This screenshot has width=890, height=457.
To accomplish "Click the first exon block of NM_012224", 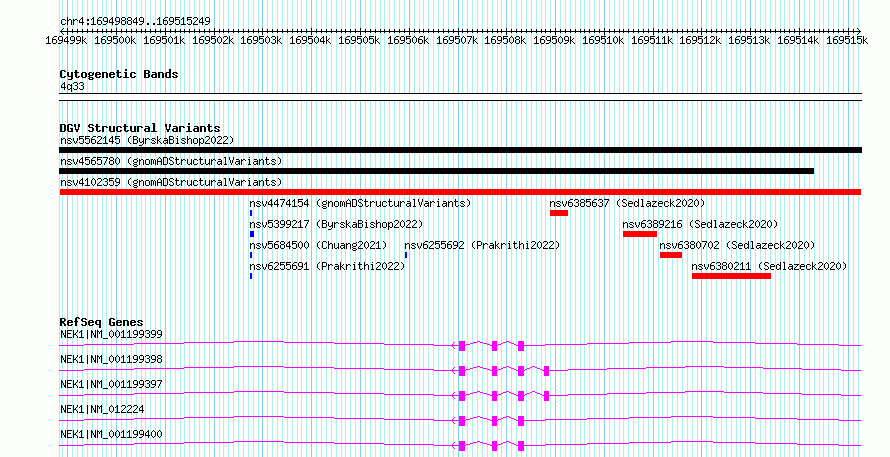I will 462,421.
